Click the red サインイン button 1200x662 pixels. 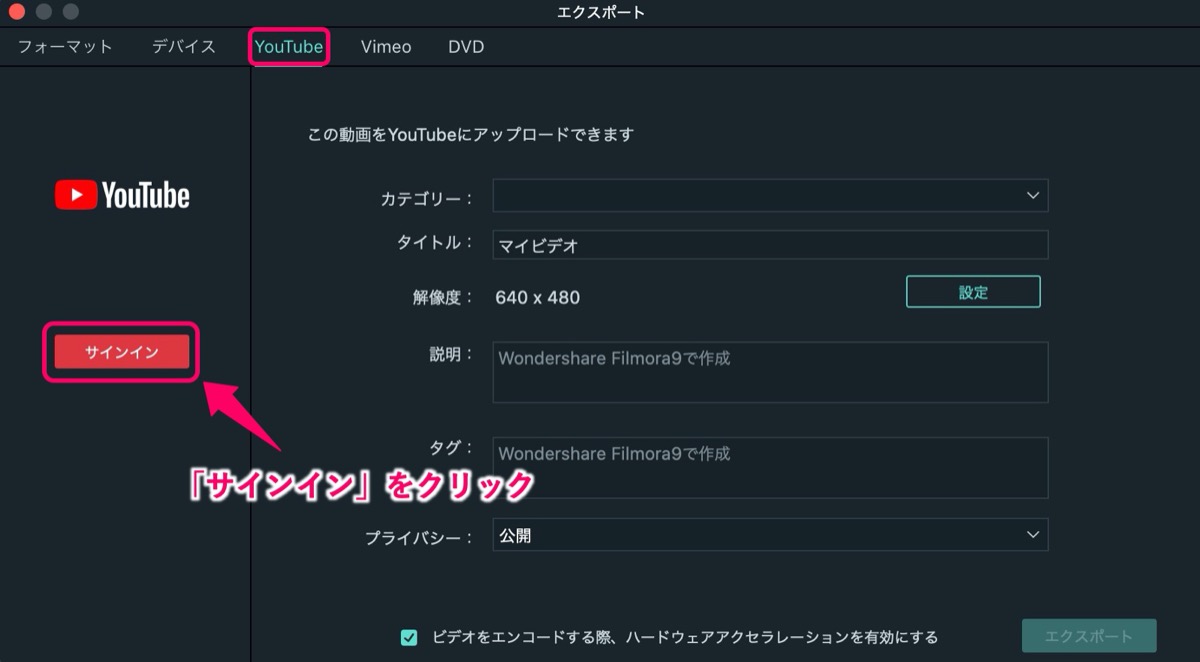pos(122,352)
